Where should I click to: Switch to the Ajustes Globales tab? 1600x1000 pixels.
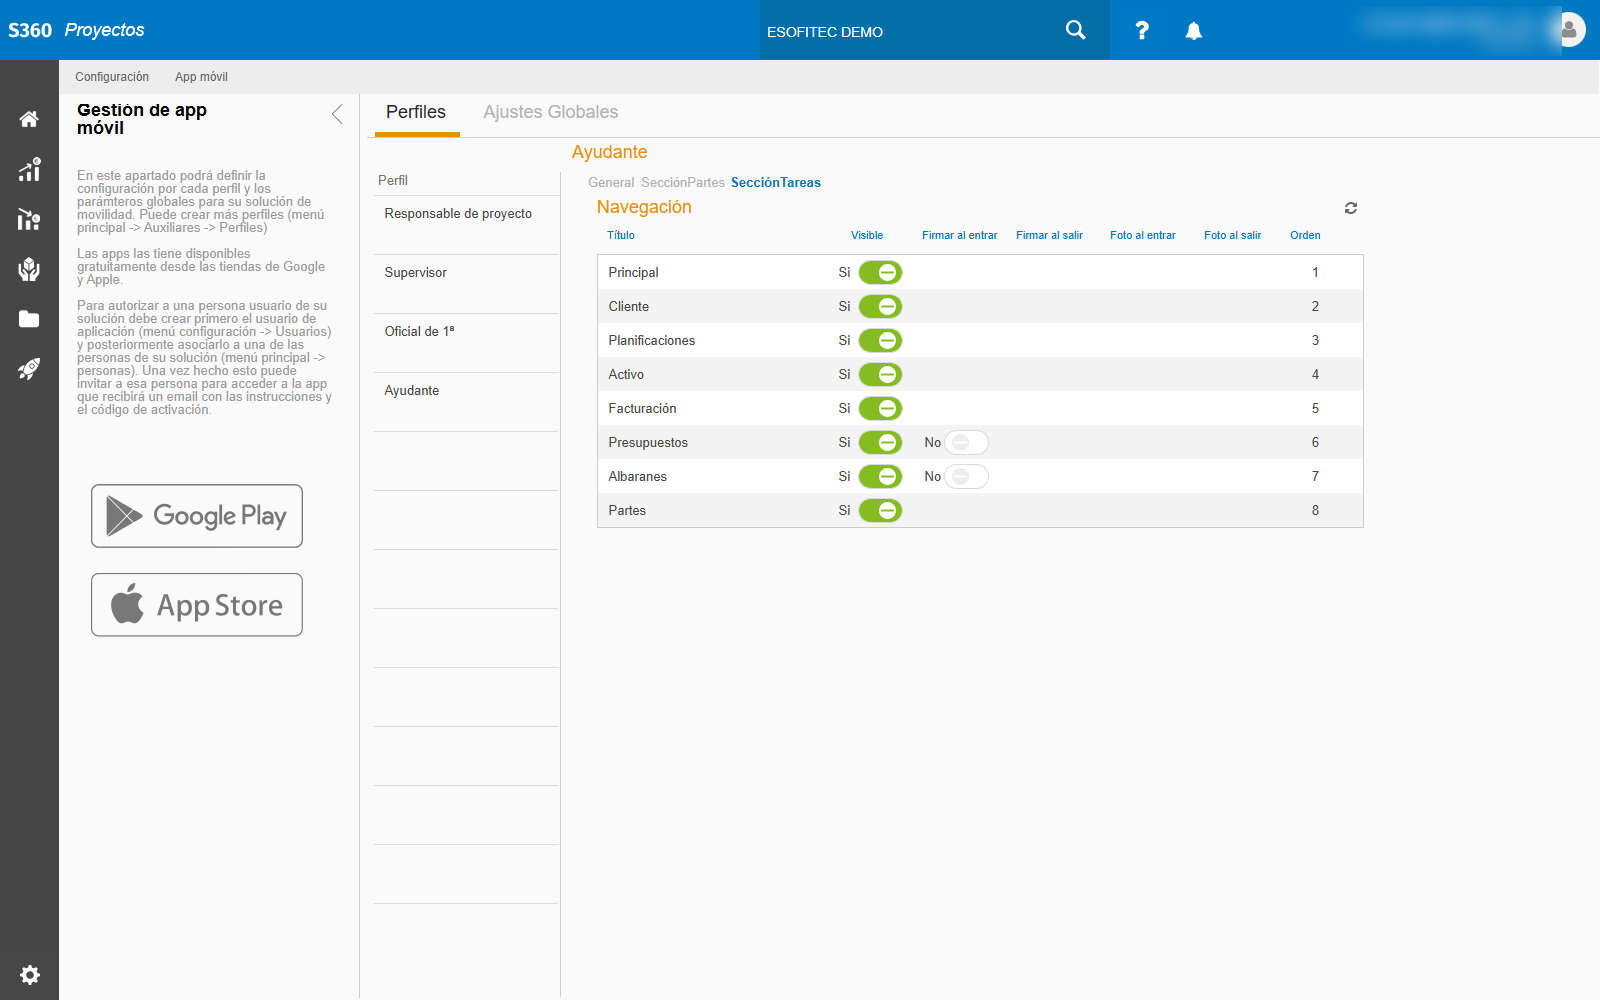551,112
